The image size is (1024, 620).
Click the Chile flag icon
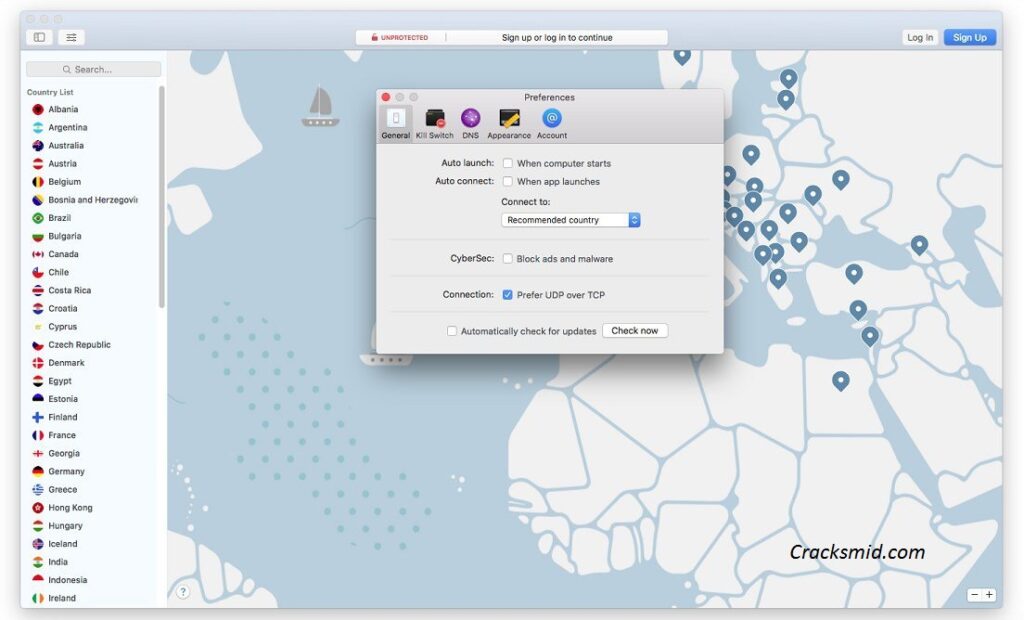point(38,272)
